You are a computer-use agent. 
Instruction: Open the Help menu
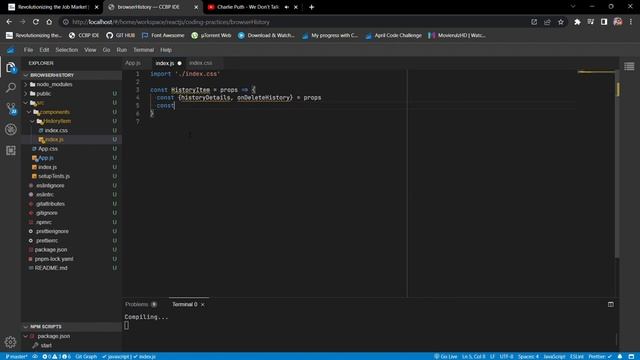click(166, 50)
